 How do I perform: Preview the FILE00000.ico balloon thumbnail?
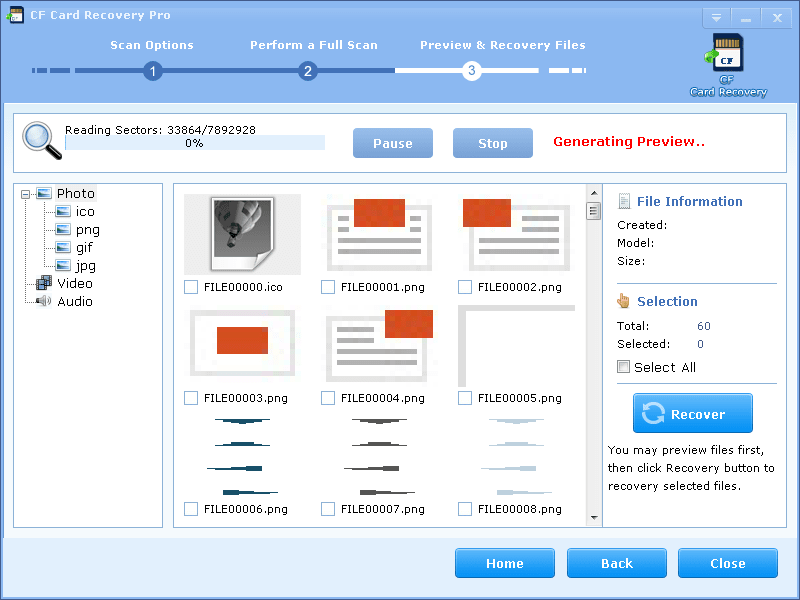242,234
